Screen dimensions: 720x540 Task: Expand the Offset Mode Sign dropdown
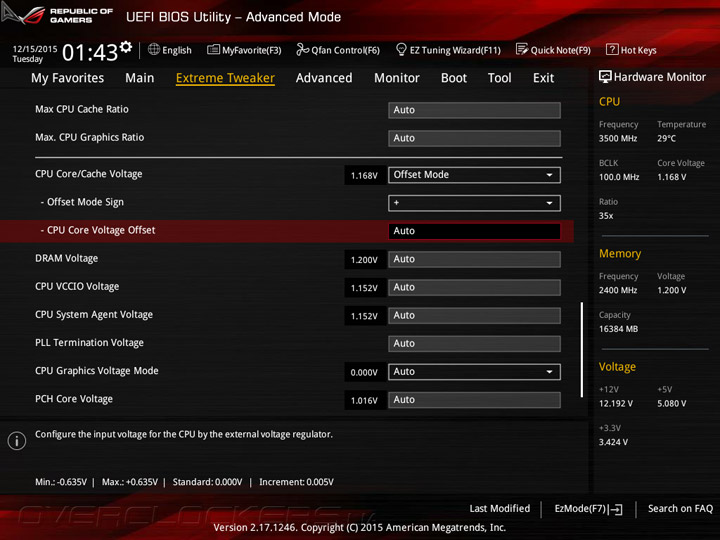pos(474,203)
